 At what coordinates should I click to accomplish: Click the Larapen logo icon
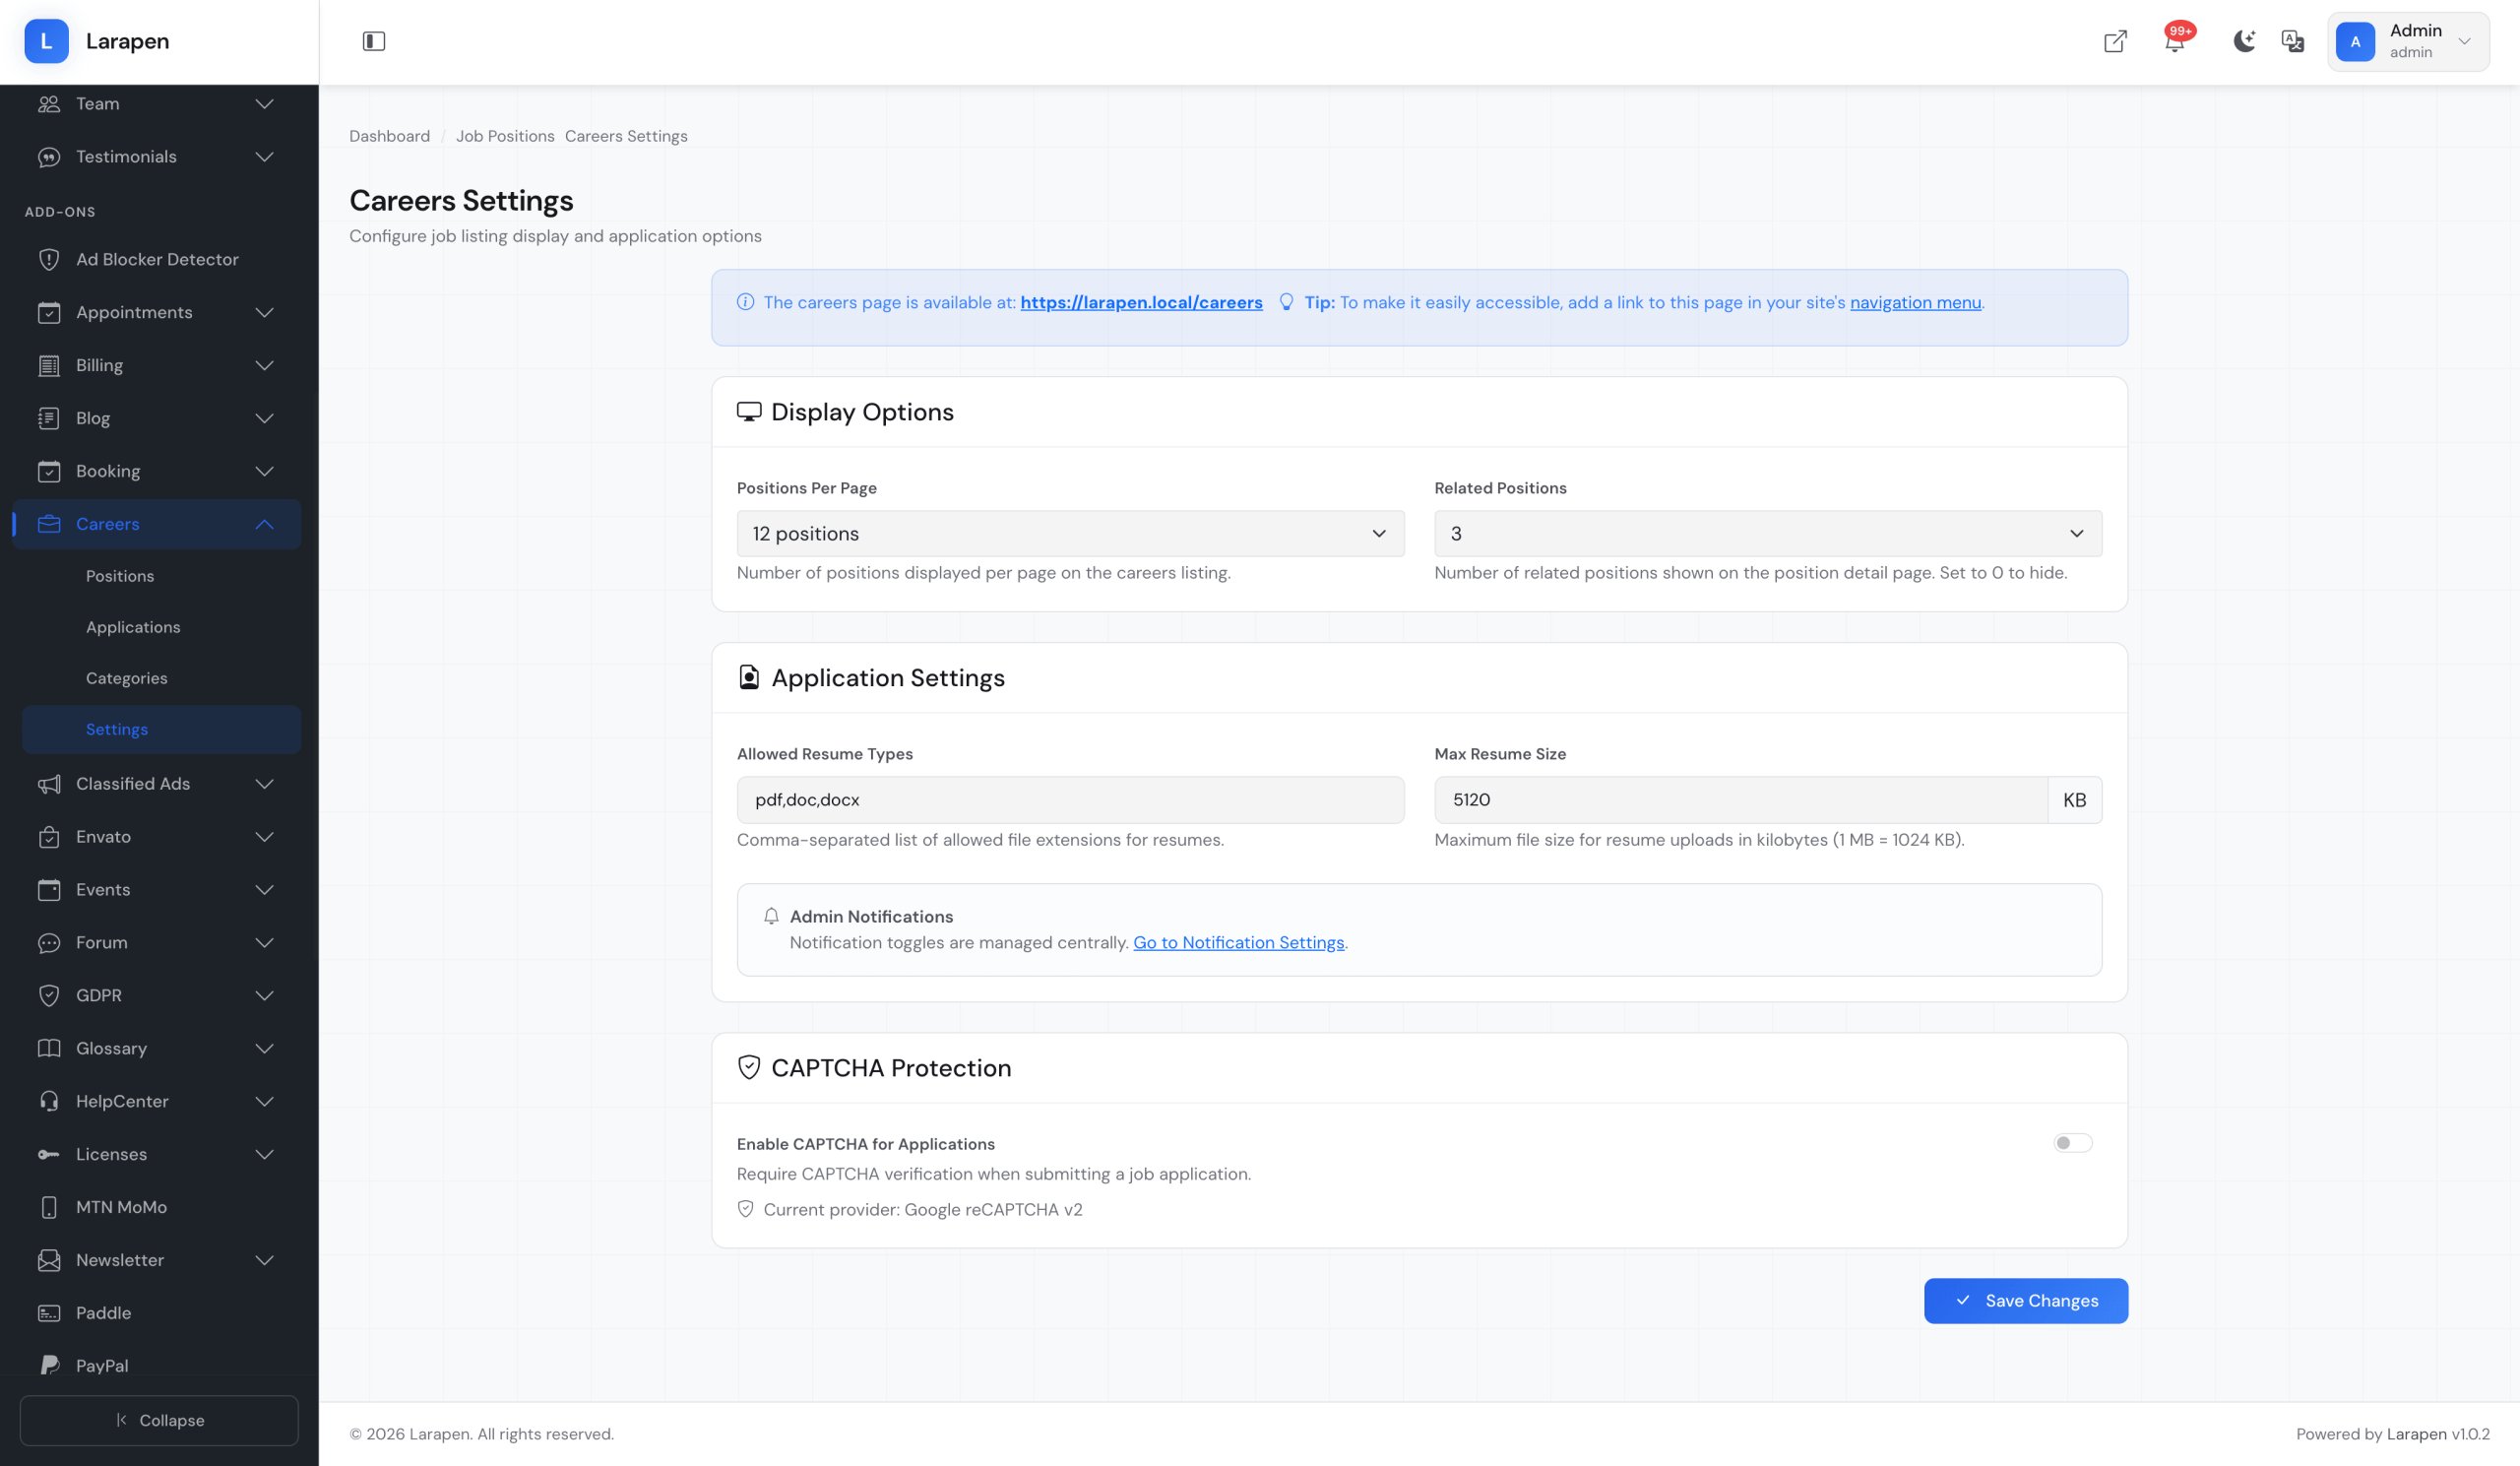point(46,41)
